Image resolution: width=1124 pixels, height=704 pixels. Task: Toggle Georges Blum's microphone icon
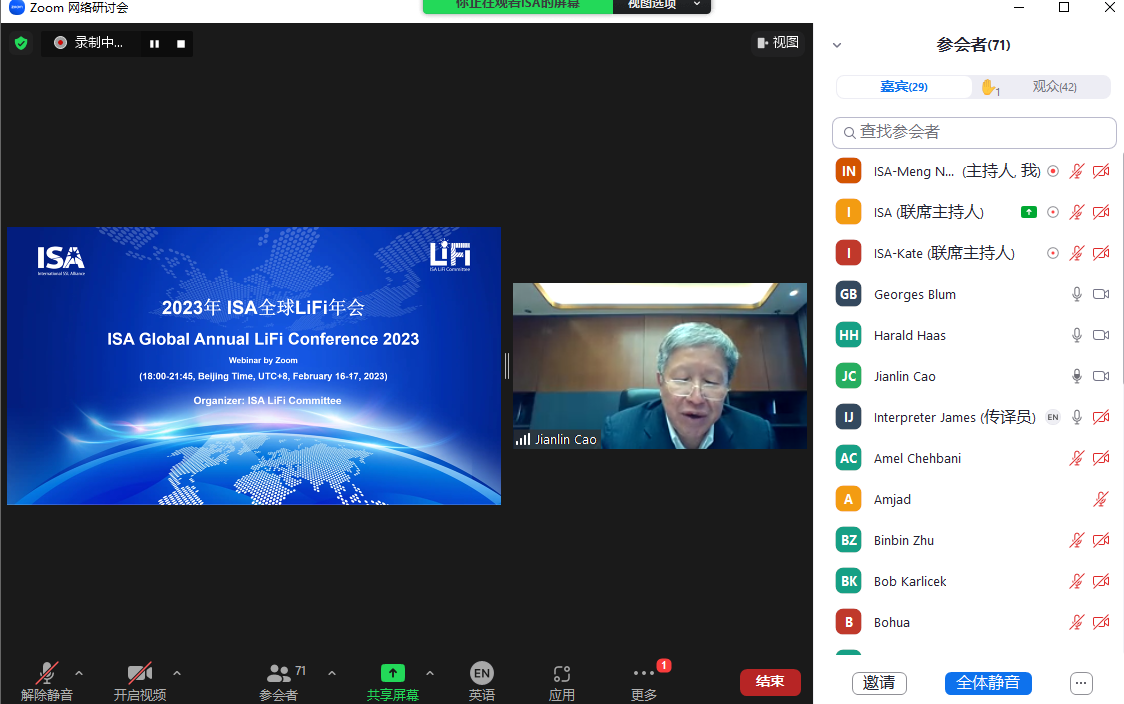point(1077,294)
